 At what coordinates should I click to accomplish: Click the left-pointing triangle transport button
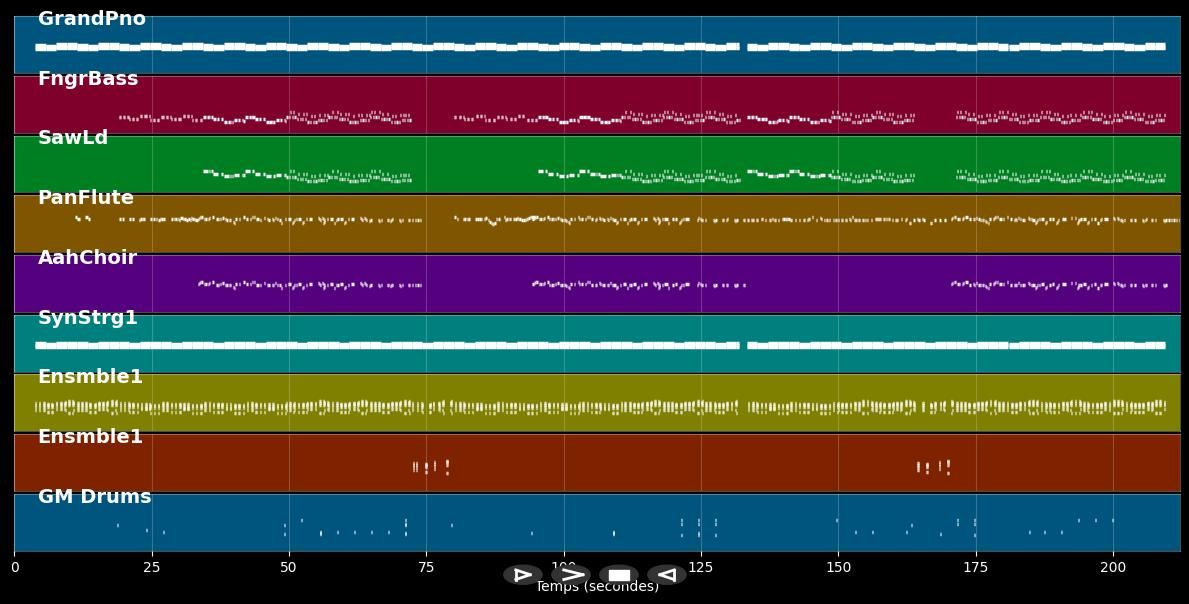point(666,575)
